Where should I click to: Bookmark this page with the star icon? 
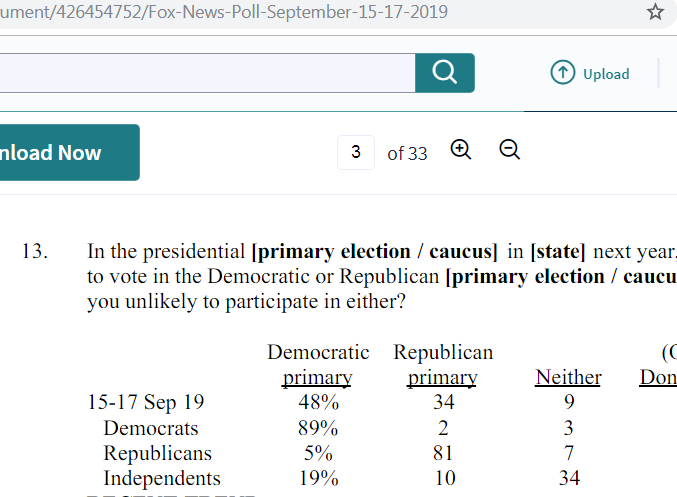(x=655, y=12)
